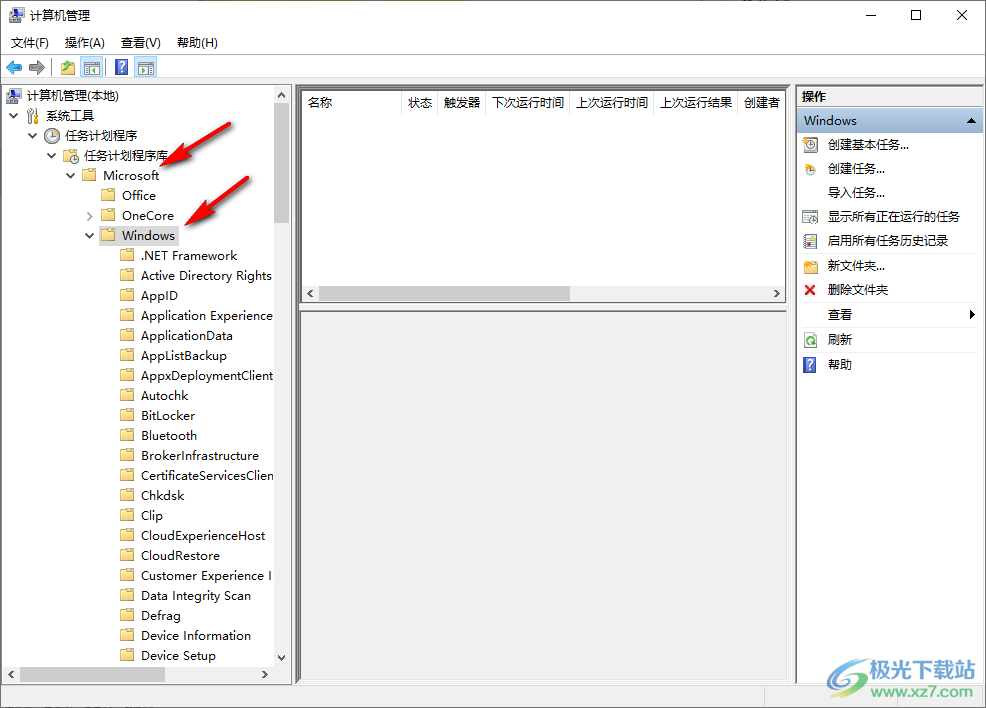This screenshot has height=708, width=986.
Task: Click the Clip folder icon
Action: [127, 515]
